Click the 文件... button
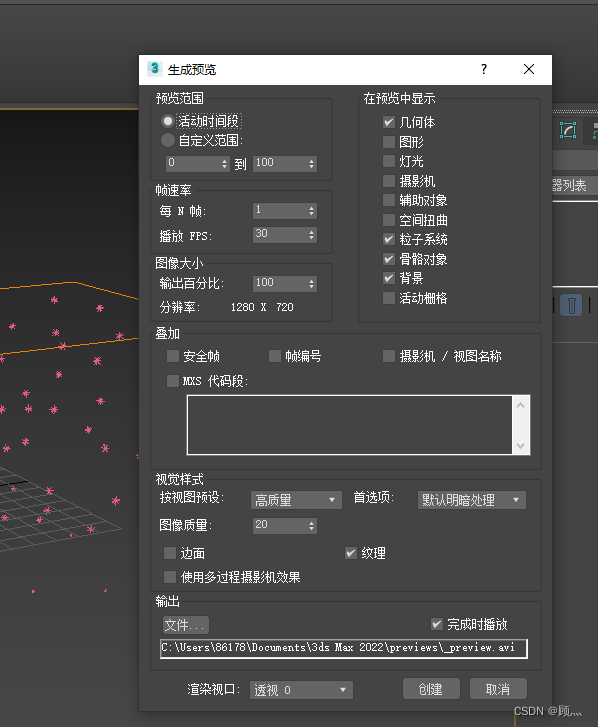This screenshot has height=727, width=598. [185, 625]
